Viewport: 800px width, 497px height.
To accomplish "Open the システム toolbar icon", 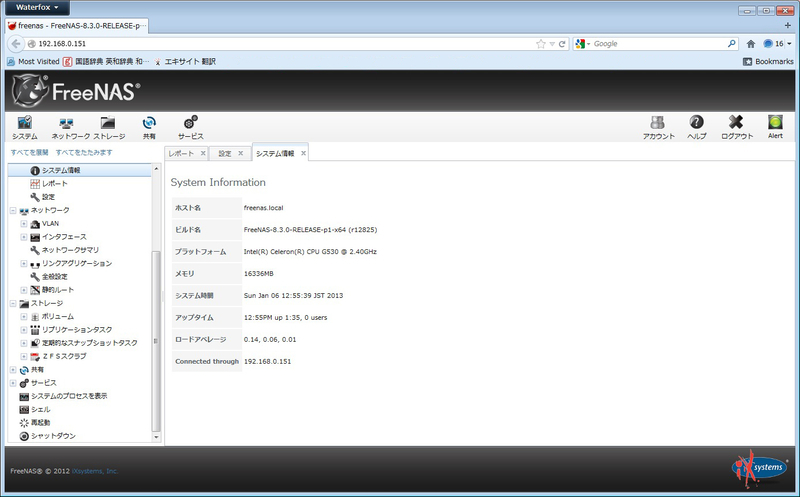I will click(24, 127).
